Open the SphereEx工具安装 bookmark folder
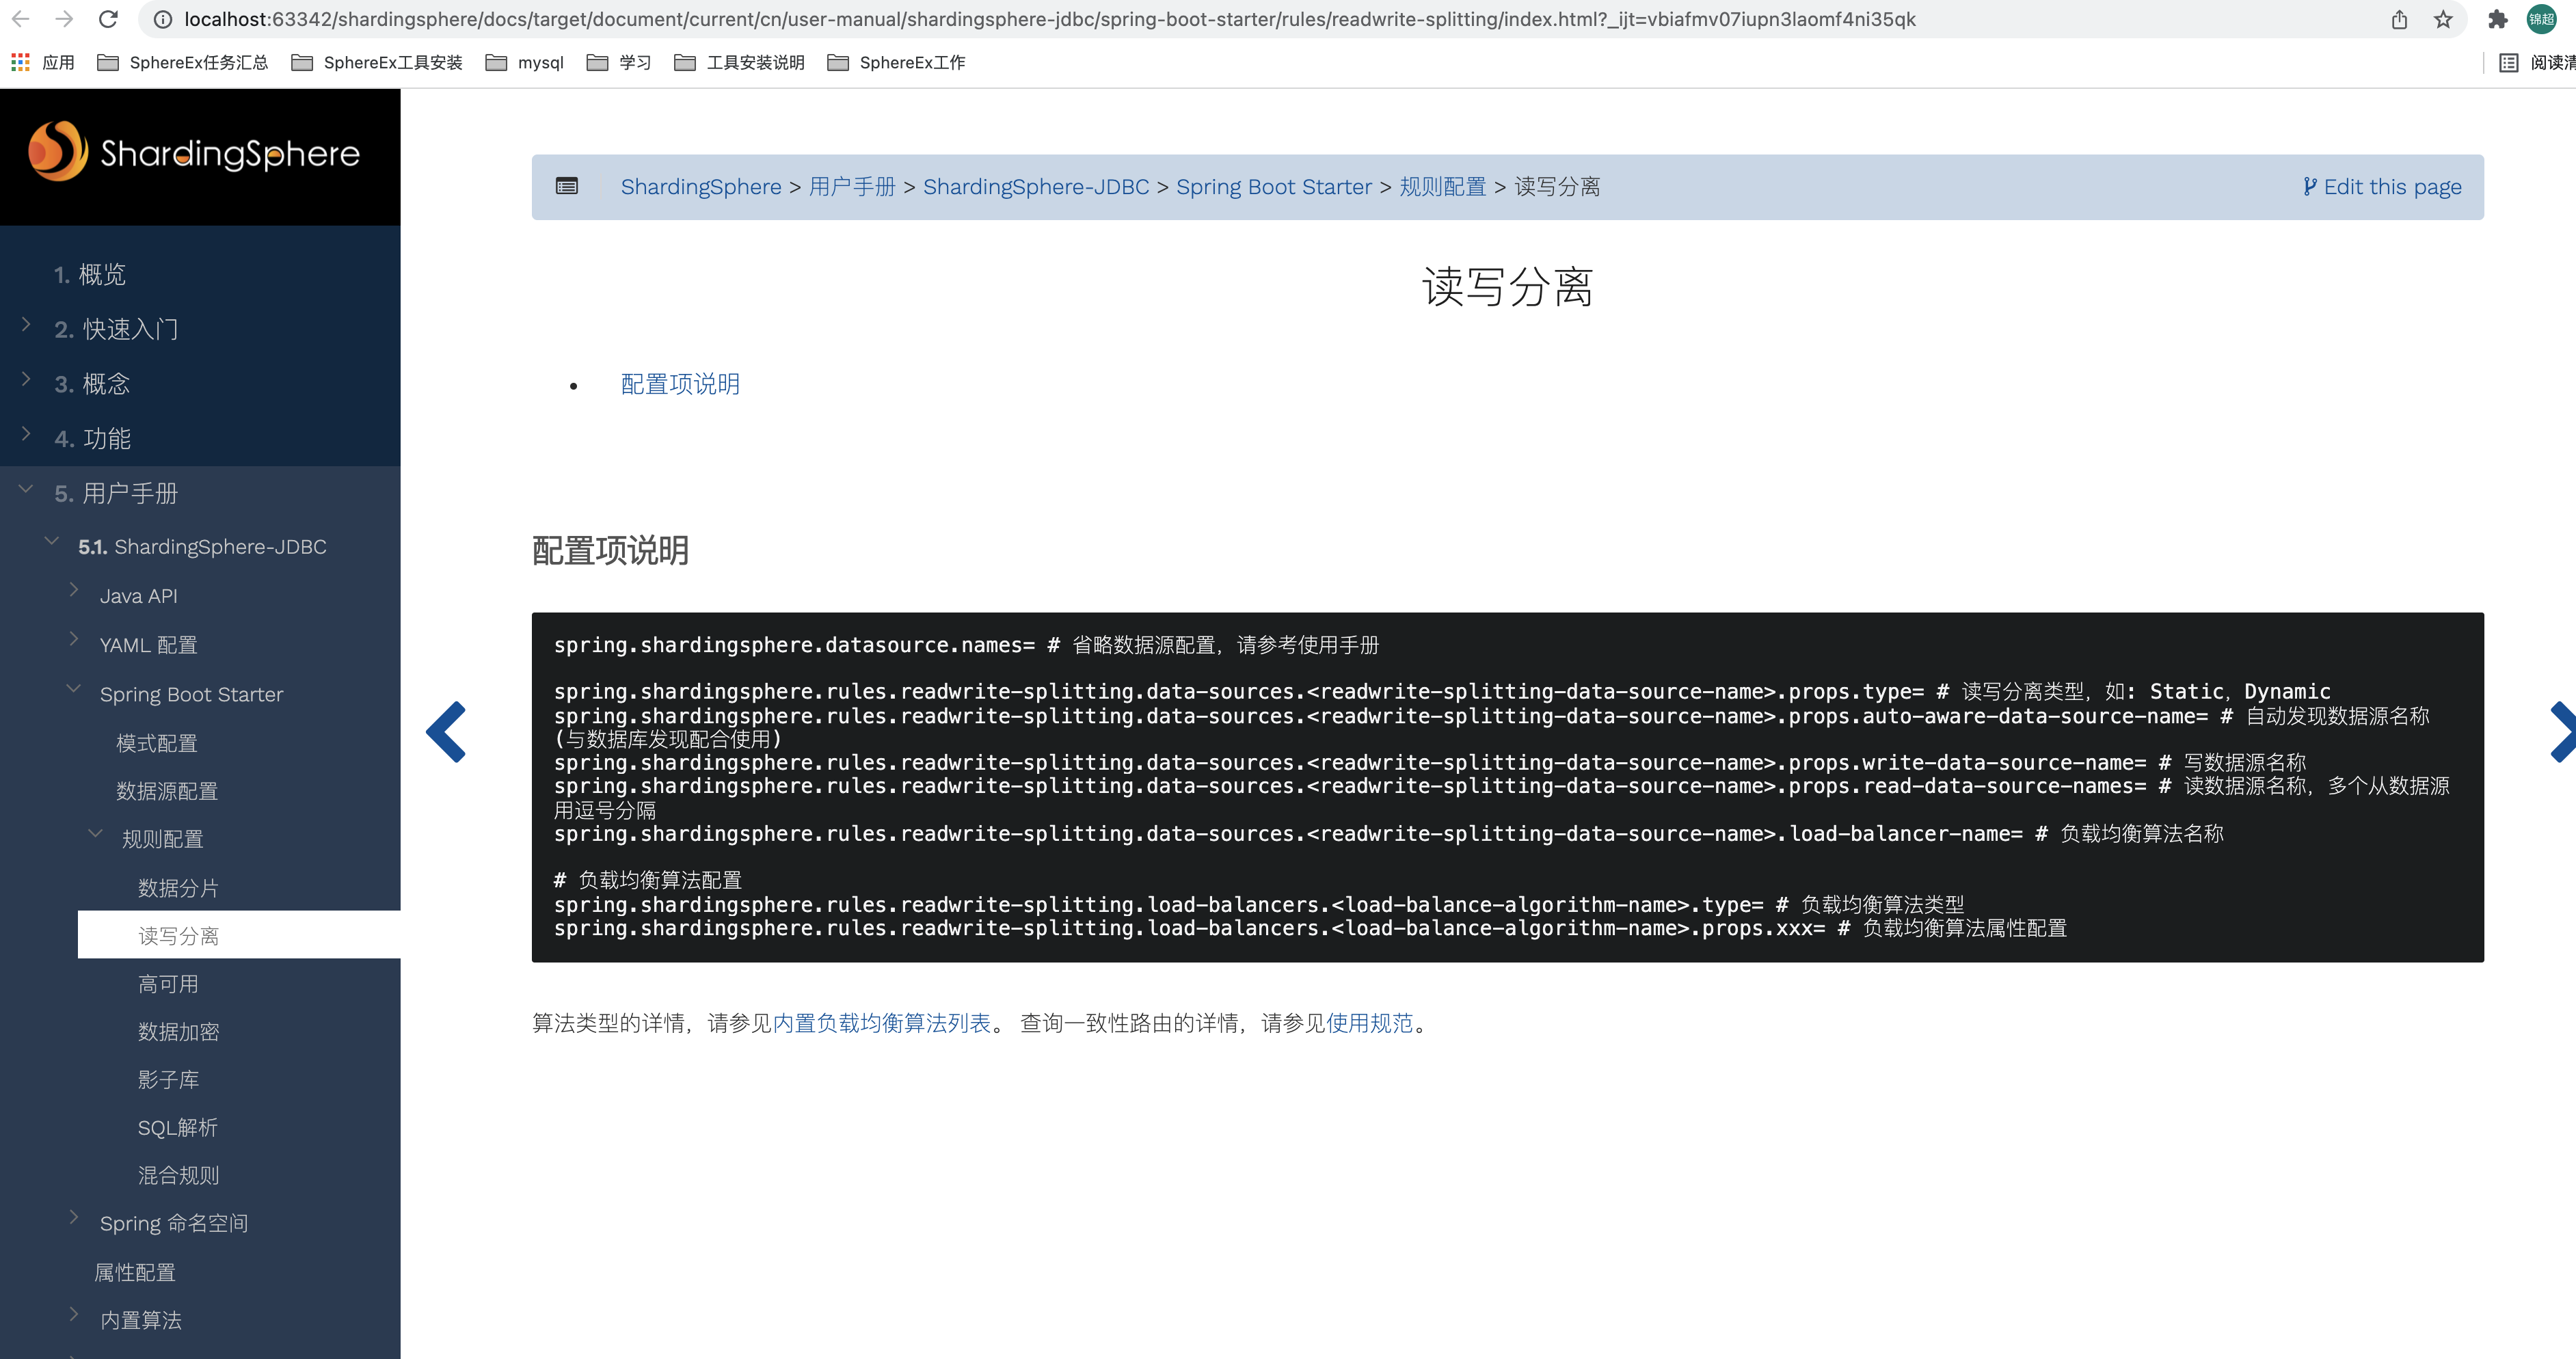The height and width of the screenshot is (1359, 2576). [377, 63]
